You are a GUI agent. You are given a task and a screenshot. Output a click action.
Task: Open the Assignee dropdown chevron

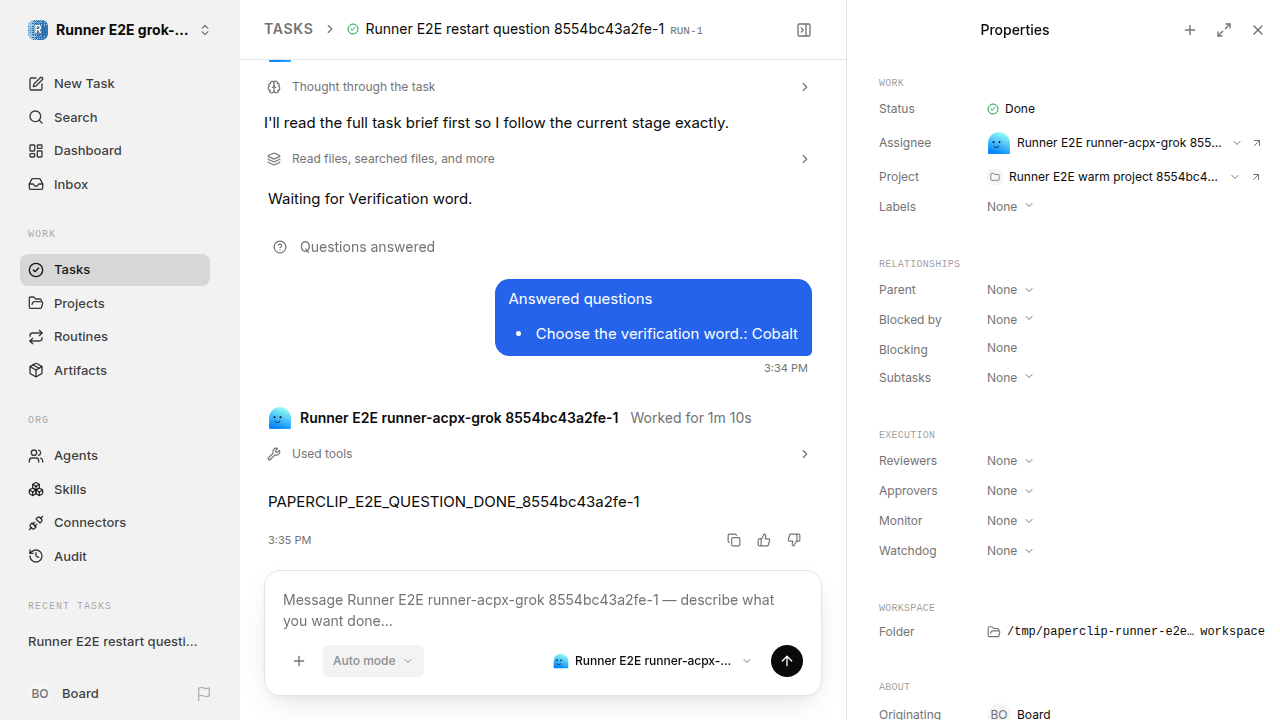coord(1237,143)
